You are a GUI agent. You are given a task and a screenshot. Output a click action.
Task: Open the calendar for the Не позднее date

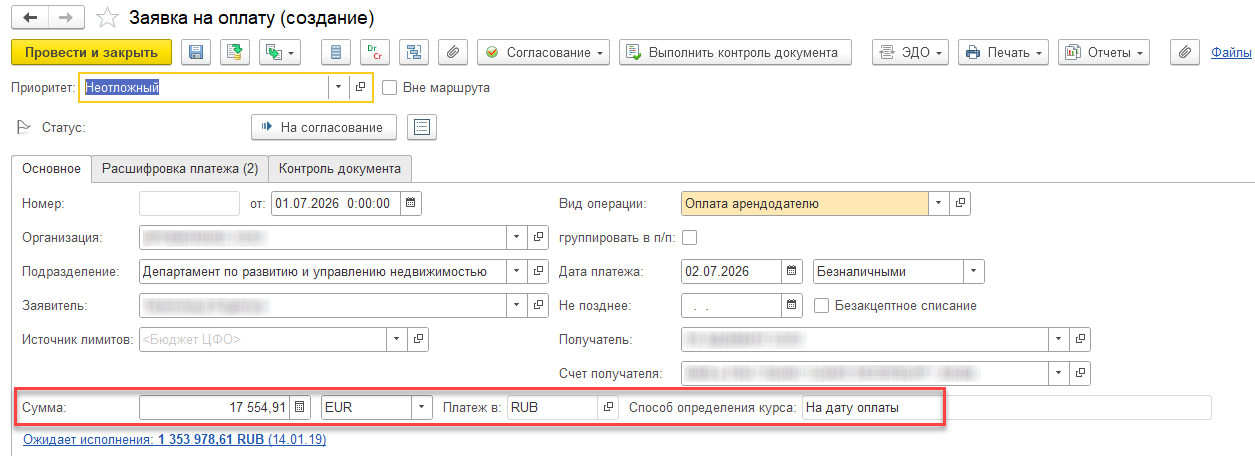[x=791, y=305]
